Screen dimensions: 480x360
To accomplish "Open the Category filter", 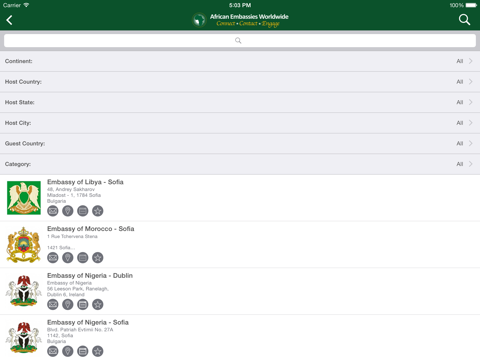I will point(240,164).
